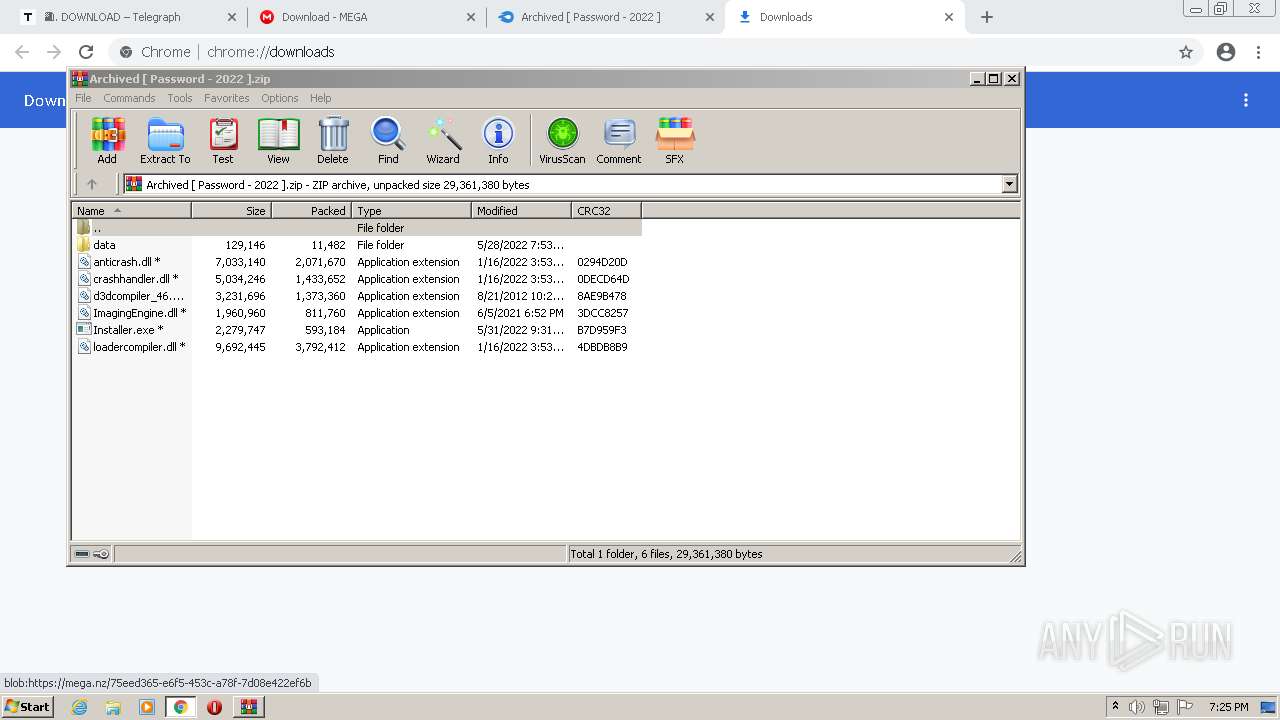
Task: Close the Downloads tab
Action: click(949, 17)
